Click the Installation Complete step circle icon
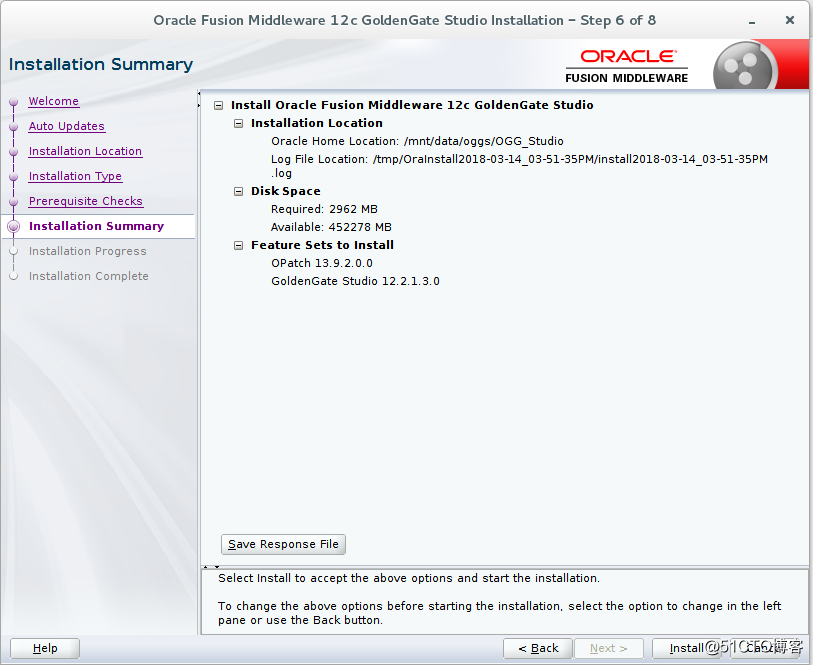The height and width of the screenshot is (665, 813). coord(14,276)
